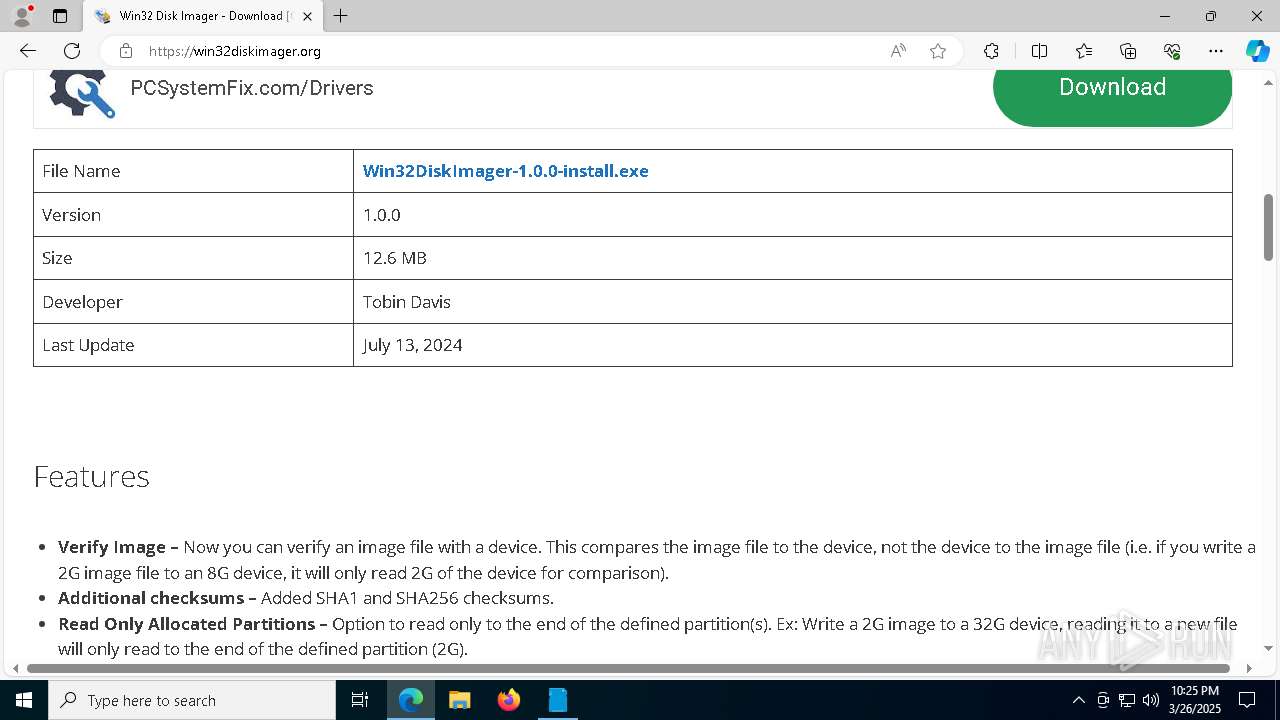The height and width of the screenshot is (720, 1280).
Task: Select developer name 'Tobin Davis'
Action: (x=406, y=302)
